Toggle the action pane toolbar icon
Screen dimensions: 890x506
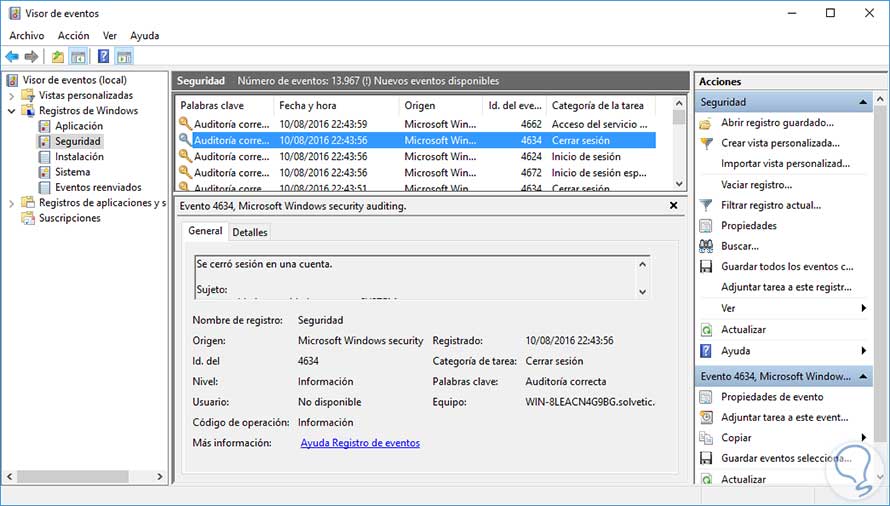(x=124, y=57)
